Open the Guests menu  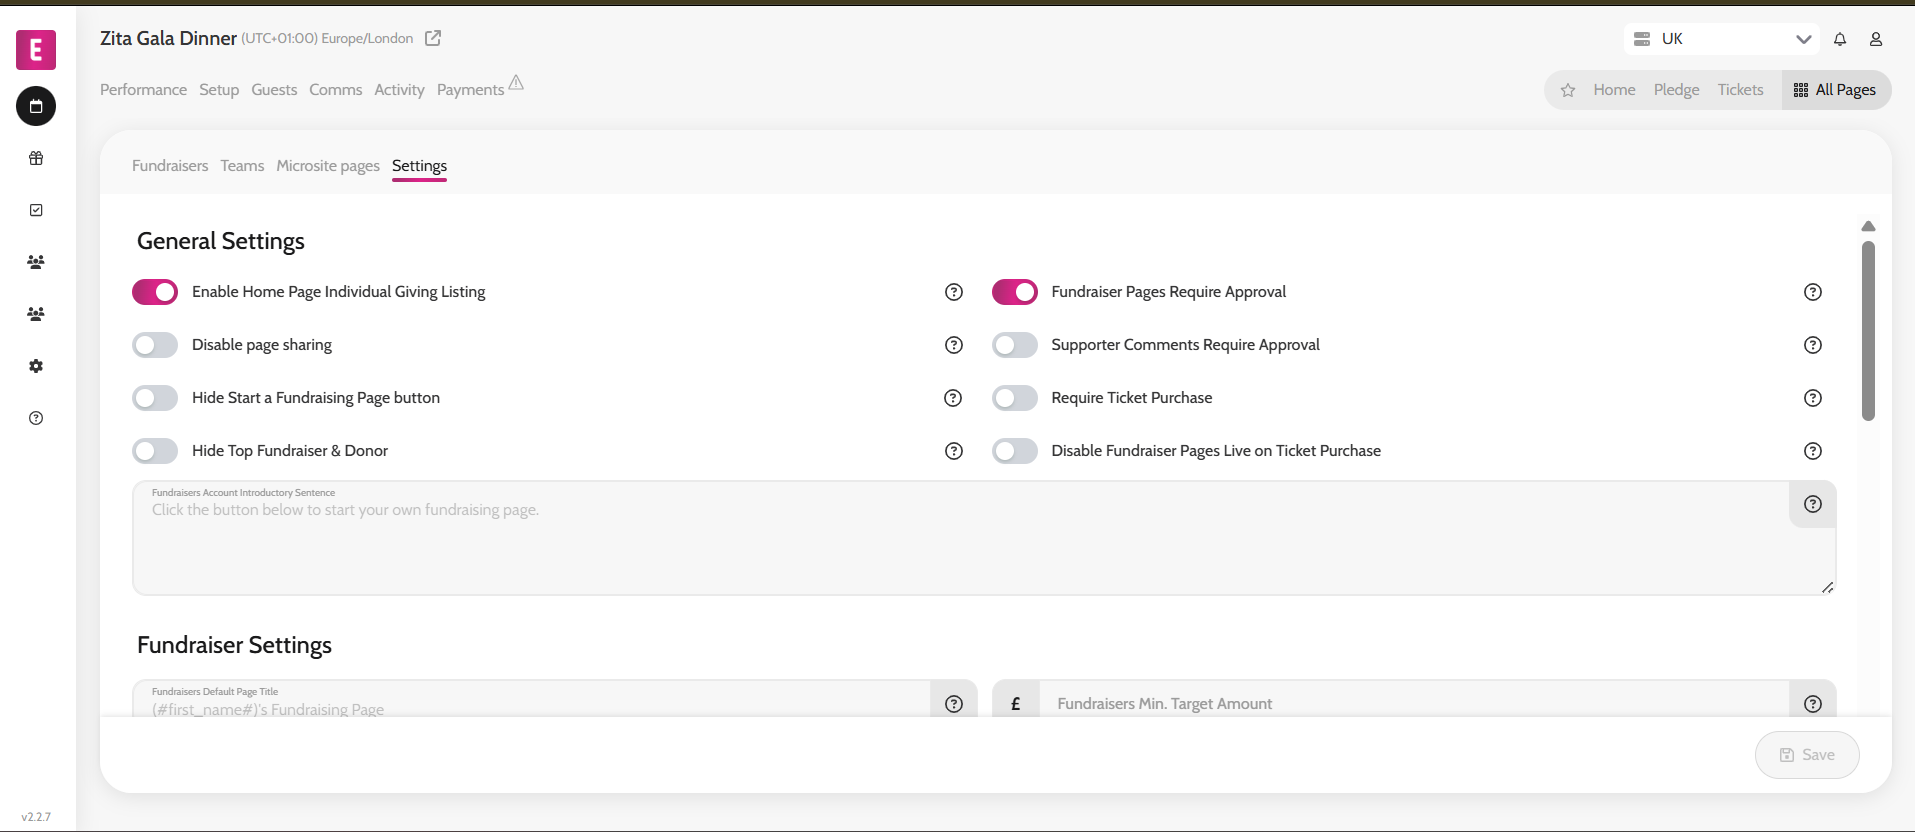pyautogui.click(x=274, y=90)
